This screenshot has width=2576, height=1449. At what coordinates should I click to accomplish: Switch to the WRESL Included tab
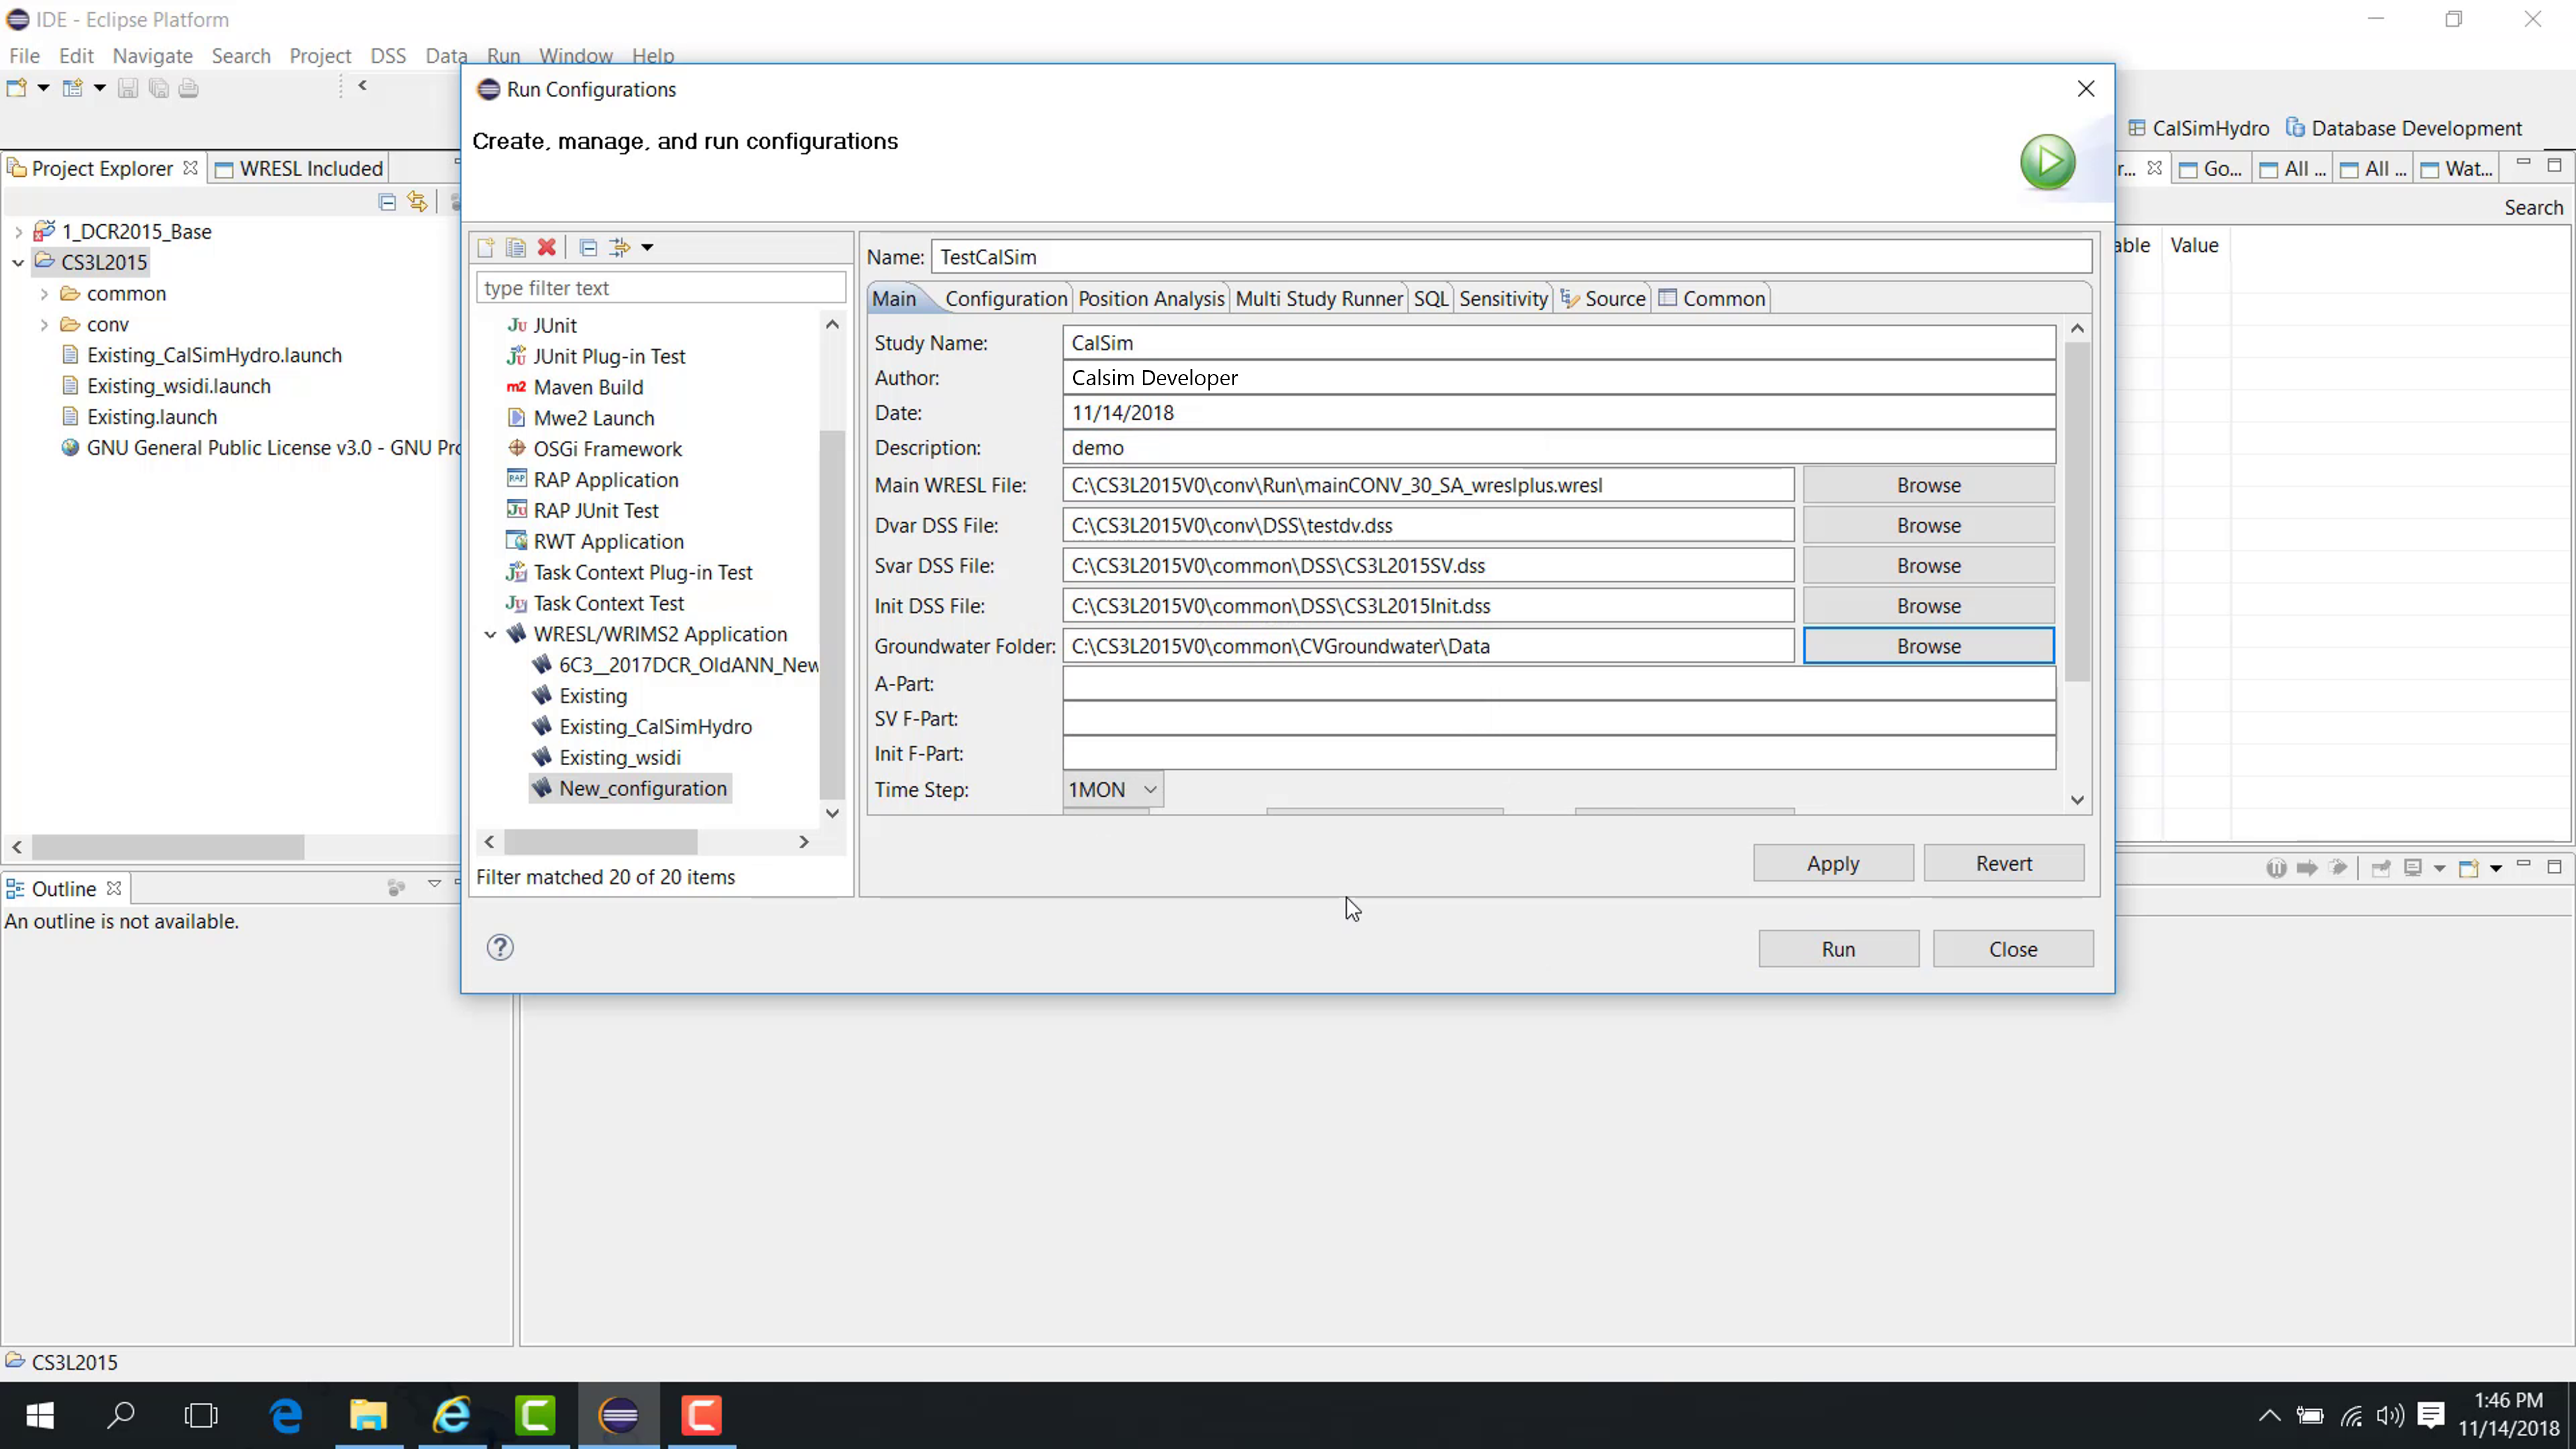tap(299, 168)
